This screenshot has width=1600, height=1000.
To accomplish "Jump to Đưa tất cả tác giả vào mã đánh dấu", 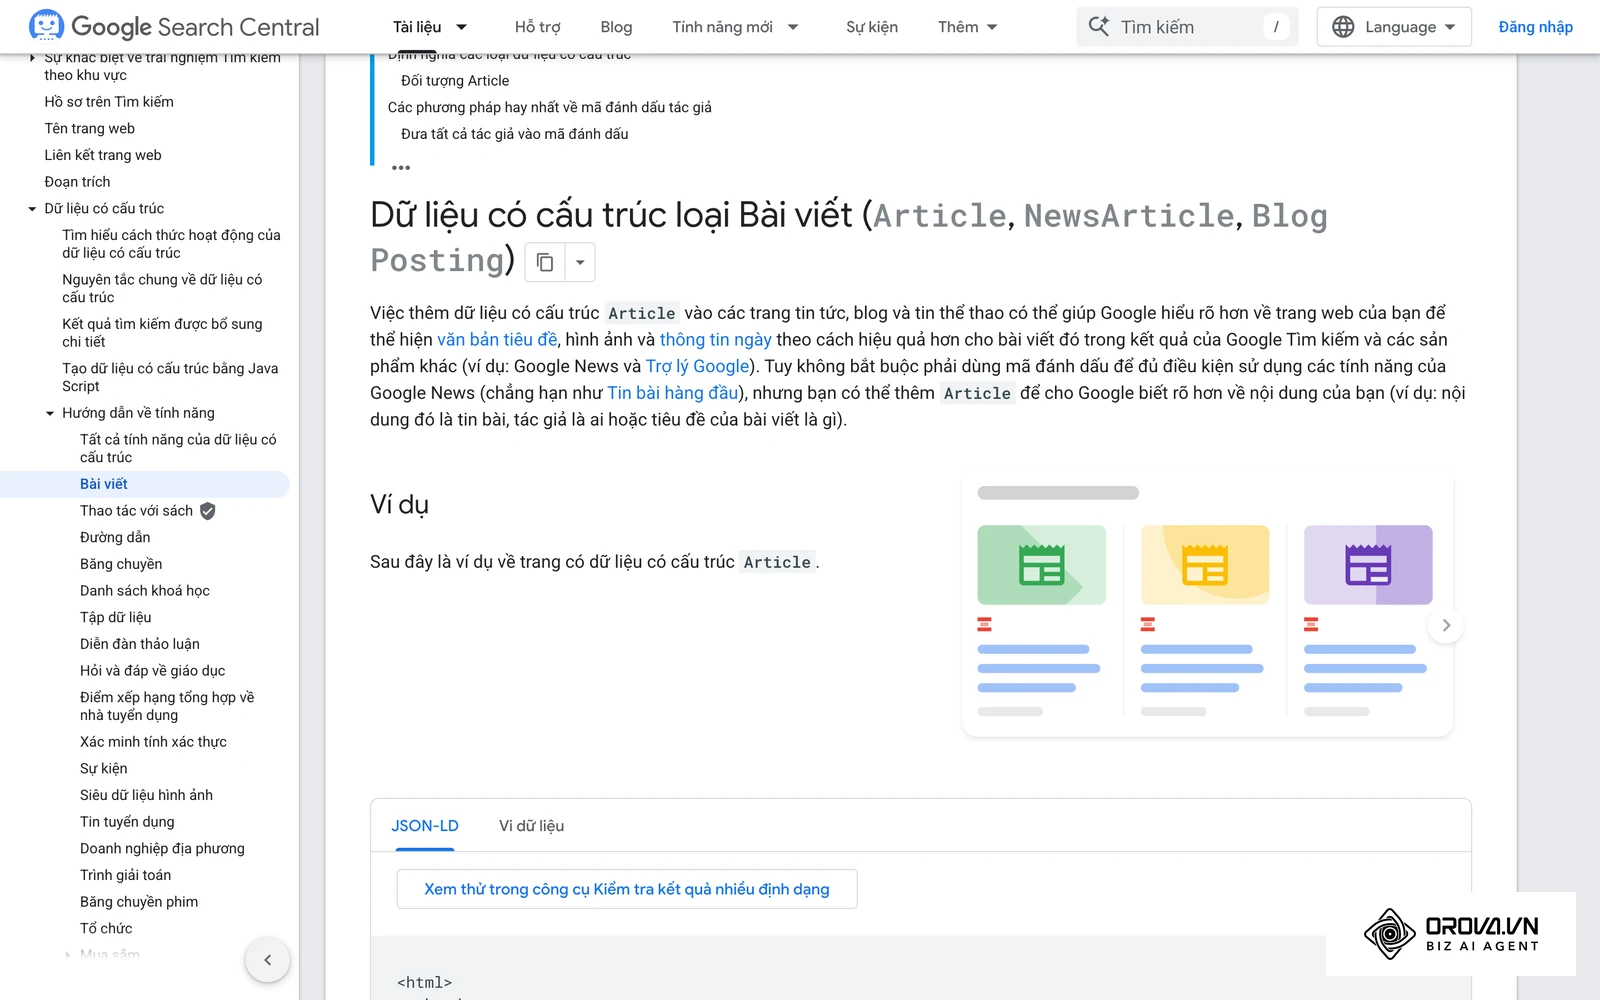I will pyautogui.click(x=515, y=134).
